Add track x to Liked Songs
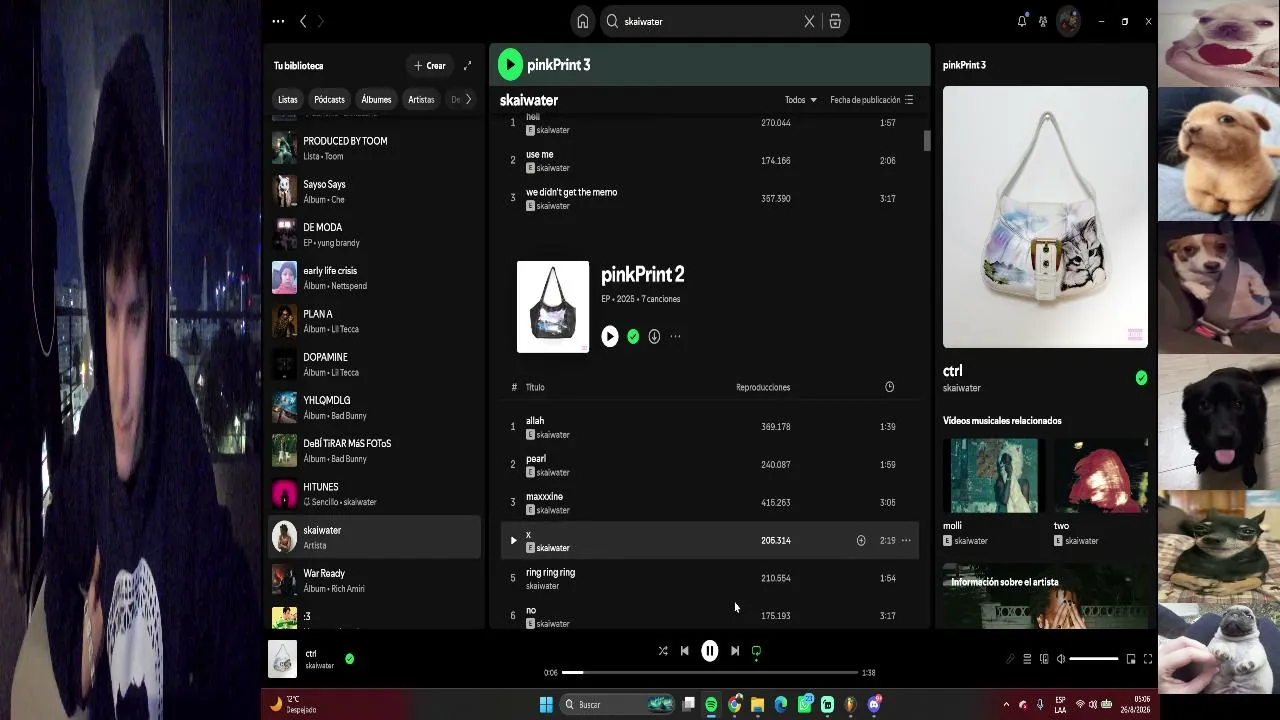Screen dimensions: 1280x720 click(x=861, y=541)
